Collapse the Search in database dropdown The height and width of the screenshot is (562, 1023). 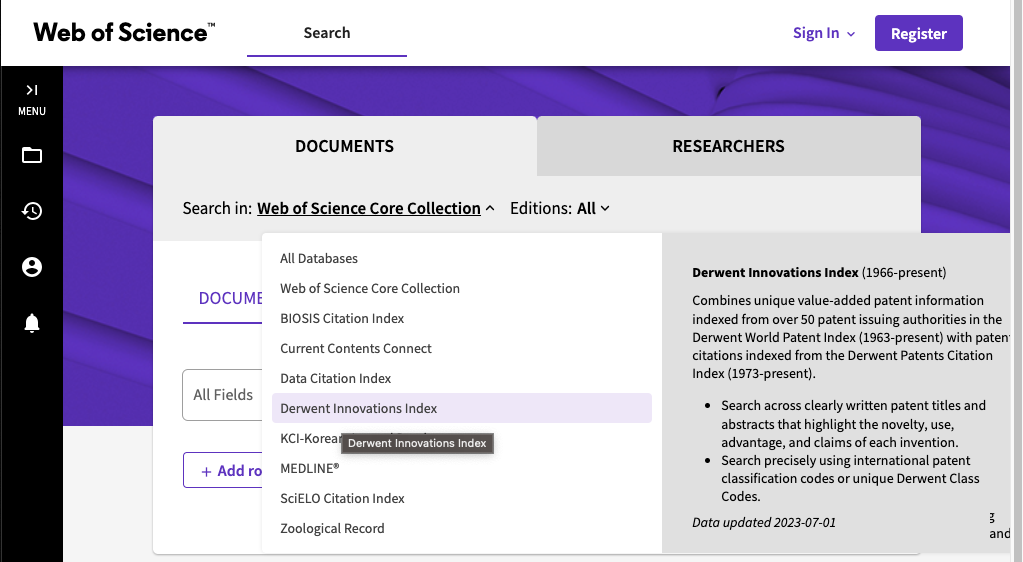(x=375, y=208)
